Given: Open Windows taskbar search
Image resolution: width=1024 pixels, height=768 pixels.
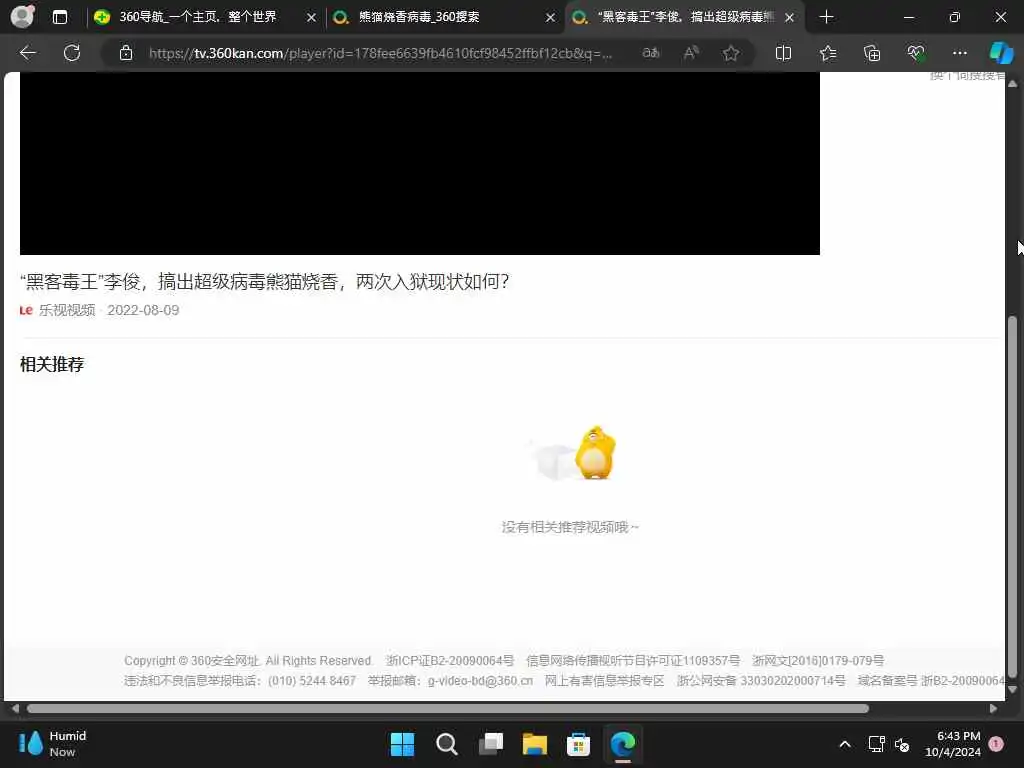Looking at the screenshot, I should 447,744.
